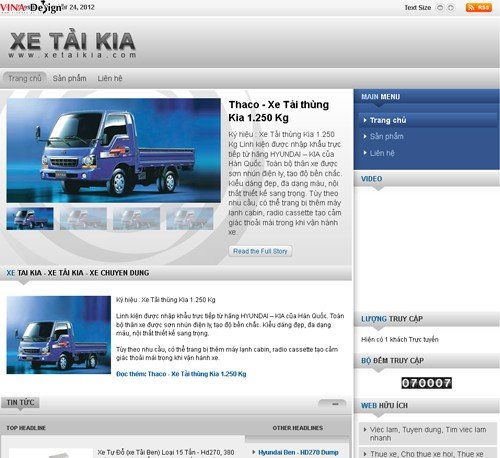The height and width of the screenshot is (458, 500).
Task: Click the VINA Design logo
Action: point(31,8)
